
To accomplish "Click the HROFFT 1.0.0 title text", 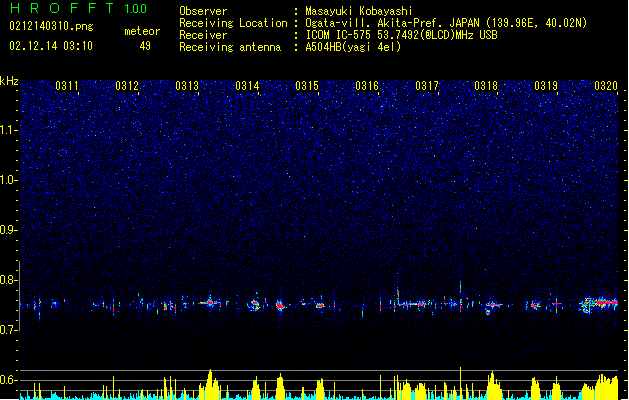I will coord(79,8).
